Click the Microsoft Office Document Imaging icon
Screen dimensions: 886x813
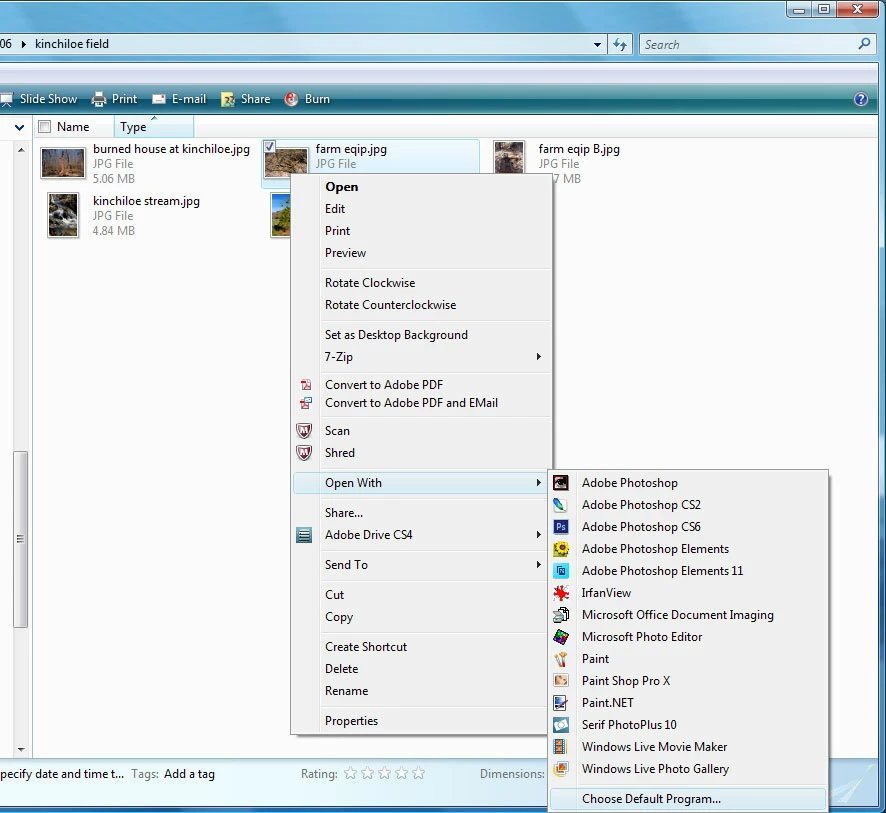tap(561, 615)
